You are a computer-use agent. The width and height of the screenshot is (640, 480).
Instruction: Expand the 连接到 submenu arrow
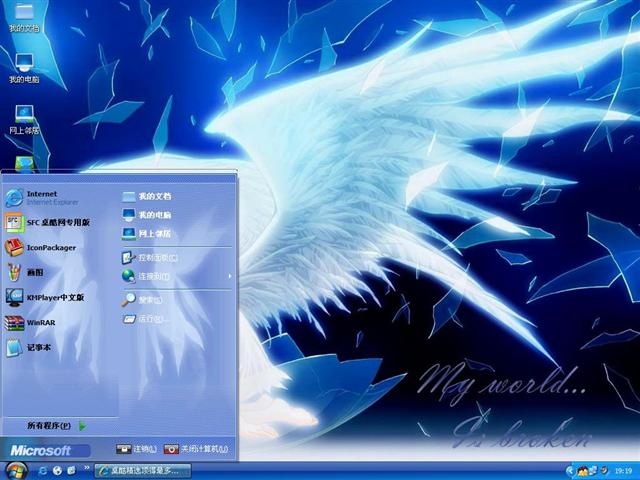pos(230,276)
